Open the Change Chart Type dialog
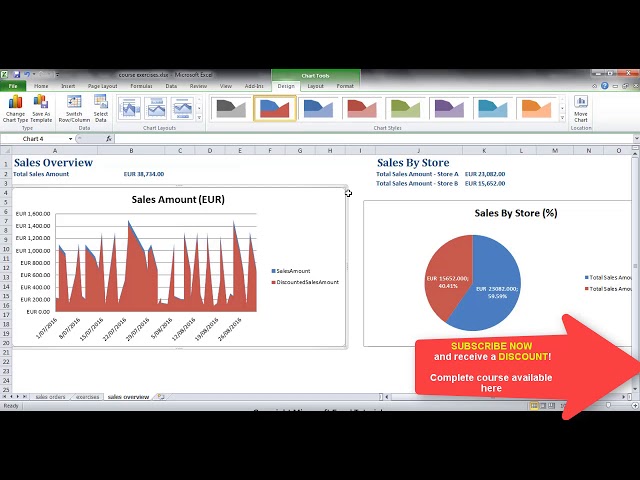The image size is (640, 480). pyautogui.click(x=16, y=109)
